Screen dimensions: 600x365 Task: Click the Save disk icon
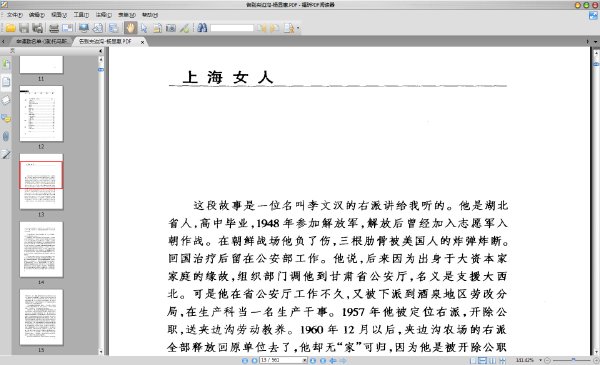pos(24,28)
